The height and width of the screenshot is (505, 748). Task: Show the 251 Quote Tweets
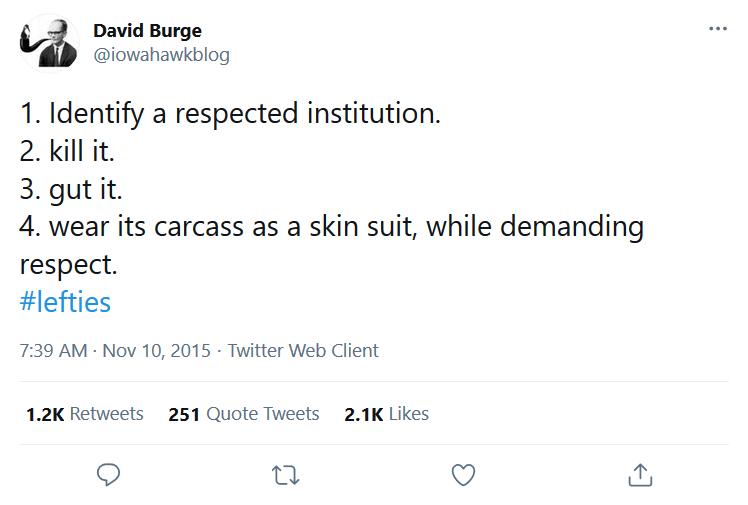(x=244, y=414)
